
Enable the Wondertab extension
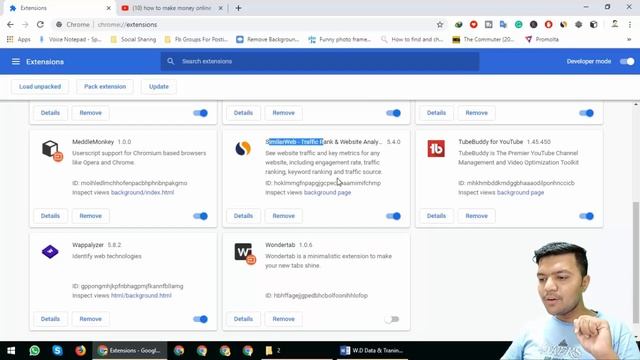[392, 319]
